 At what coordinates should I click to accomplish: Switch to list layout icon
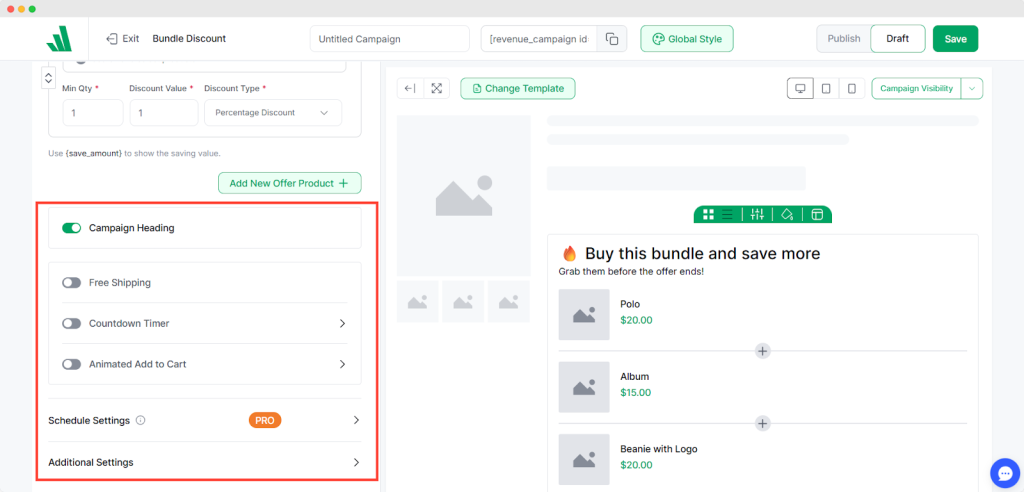tap(727, 214)
